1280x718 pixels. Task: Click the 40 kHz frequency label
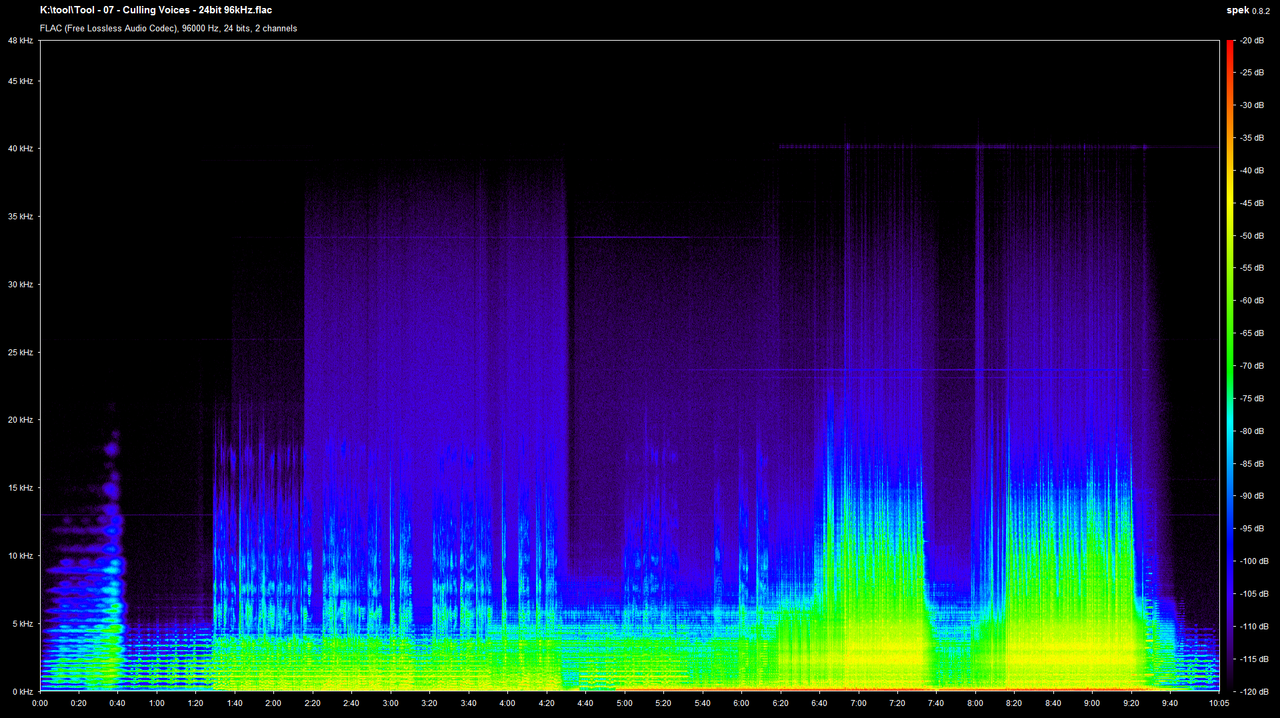20,149
